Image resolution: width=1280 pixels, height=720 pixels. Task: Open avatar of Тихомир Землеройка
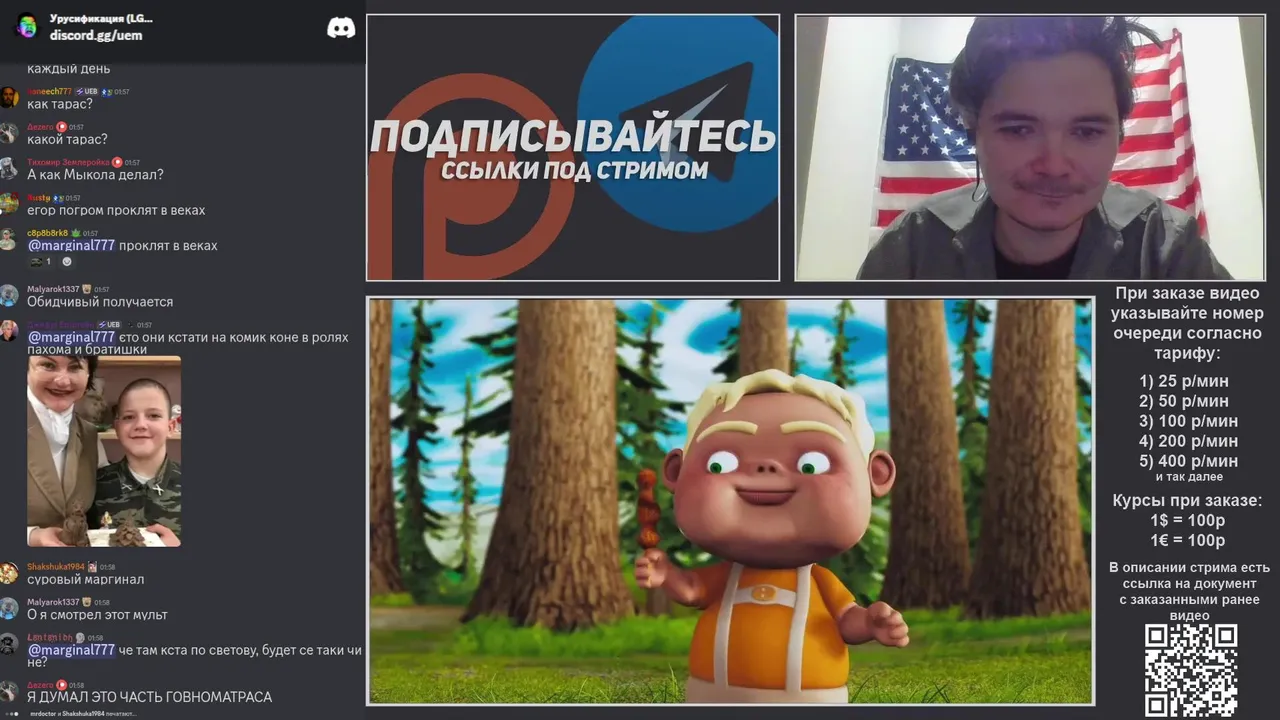9,168
